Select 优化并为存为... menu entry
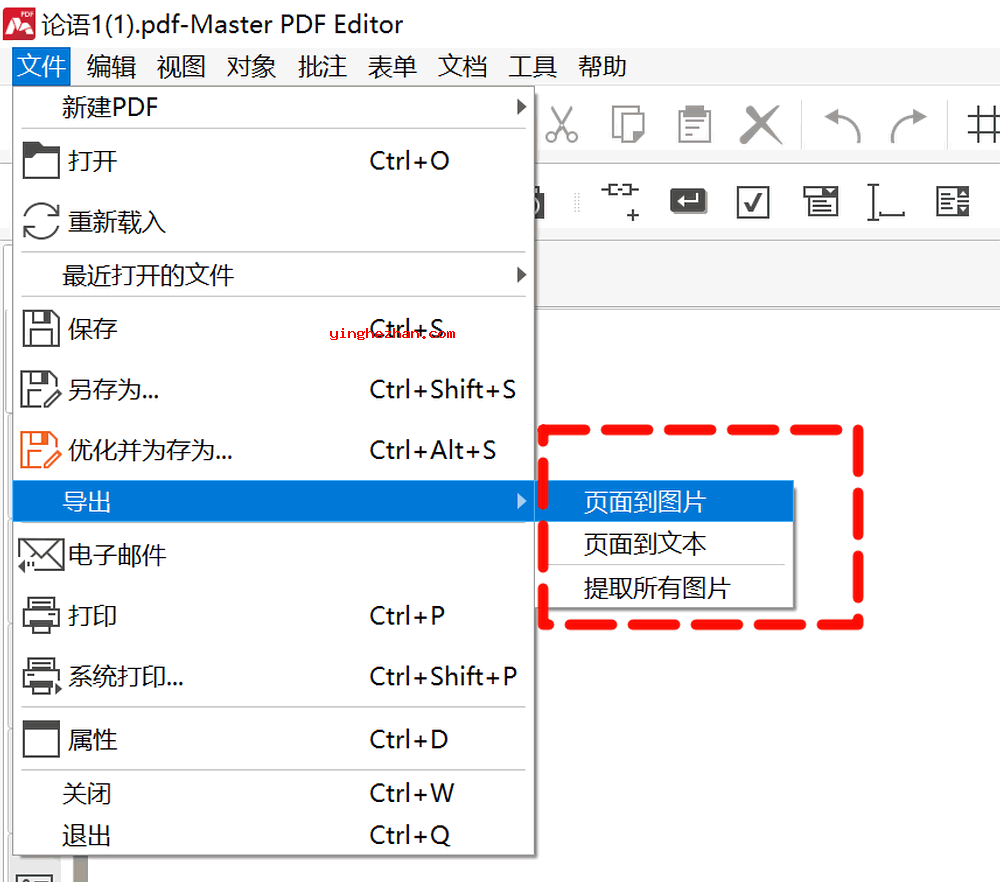Image resolution: width=1000 pixels, height=882 pixels. pyautogui.click(x=273, y=450)
